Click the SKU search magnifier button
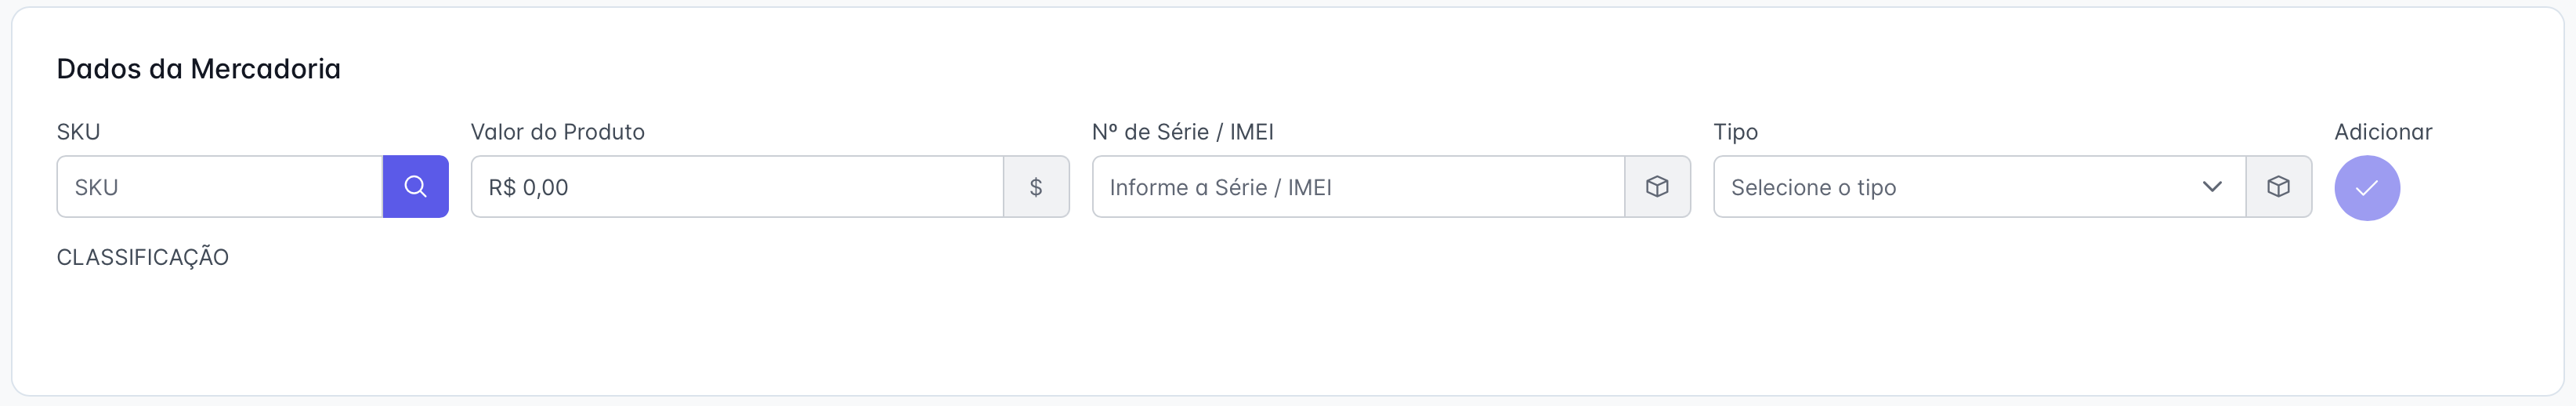This screenshot has width=2576, height=406. coord(415,186)
